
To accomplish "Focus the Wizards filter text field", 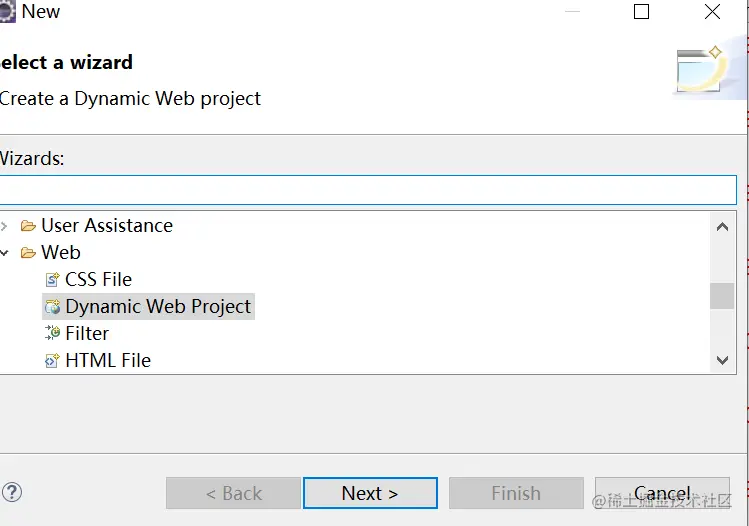I will pyautogui.click(x=366, y=190).
